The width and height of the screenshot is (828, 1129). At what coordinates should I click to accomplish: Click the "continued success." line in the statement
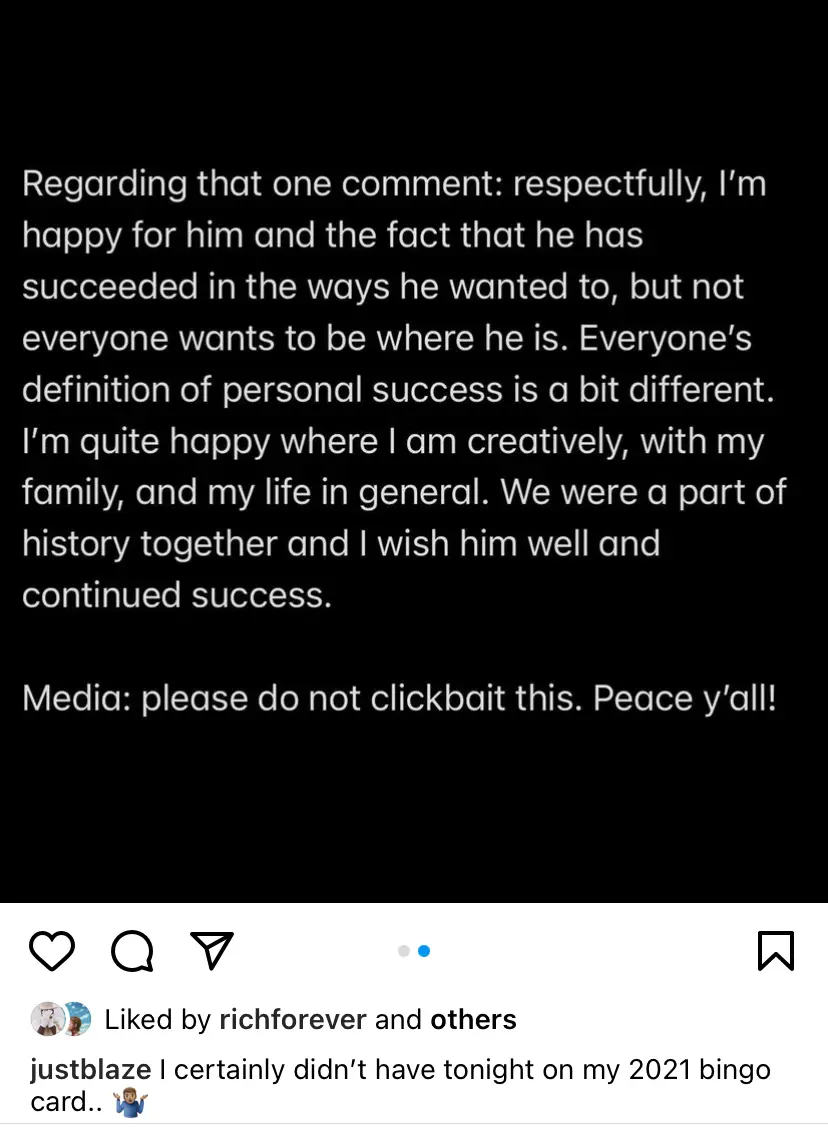click(176, 596)
